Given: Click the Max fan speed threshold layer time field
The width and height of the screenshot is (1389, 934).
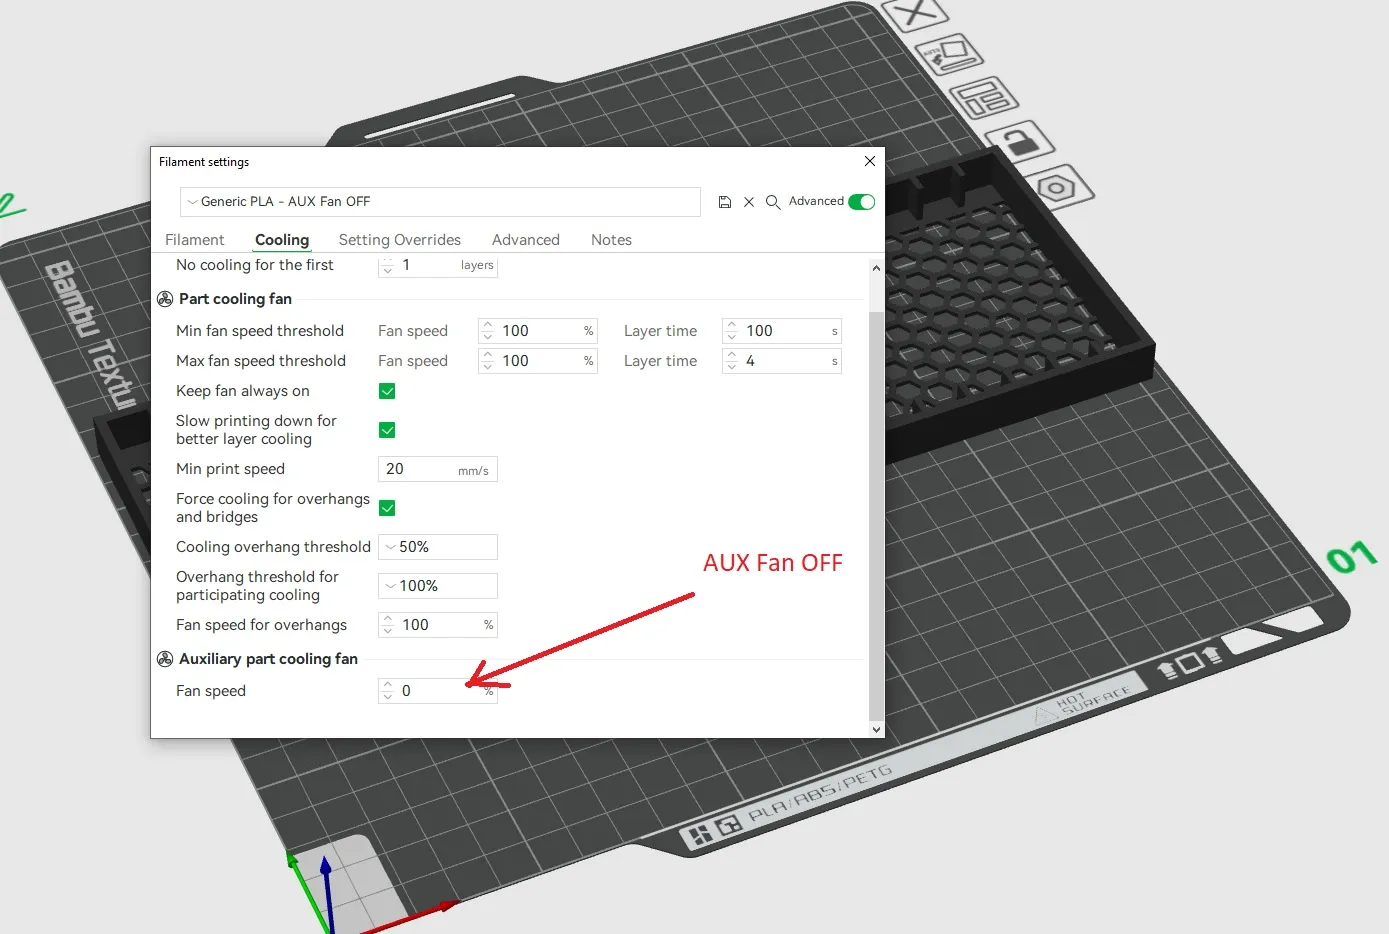Looking at the screenshot, I should pos(784,361).
